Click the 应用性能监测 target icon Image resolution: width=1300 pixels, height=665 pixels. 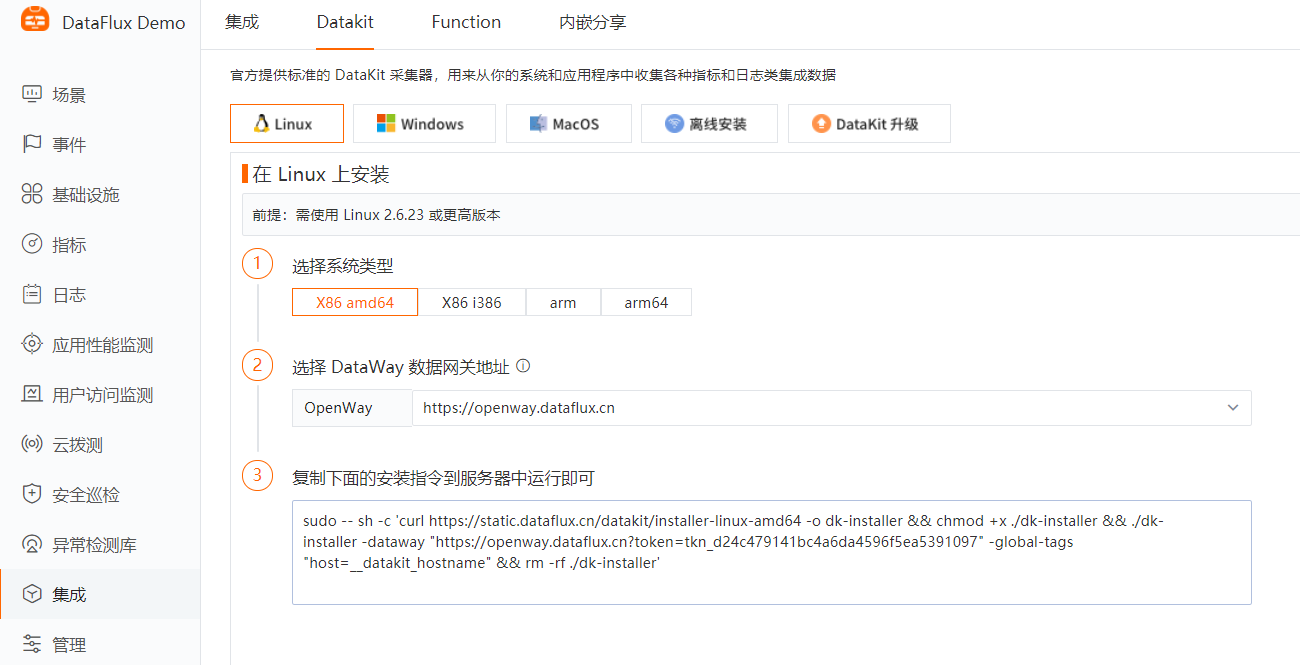(x=32, y=345)
